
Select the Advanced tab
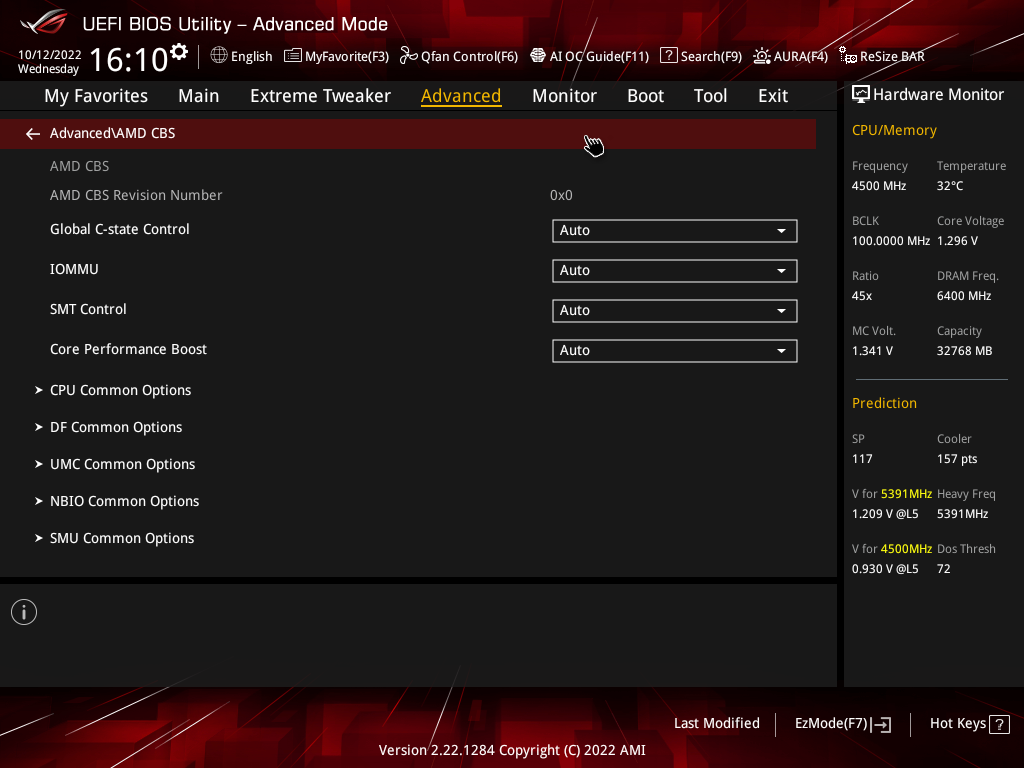coord(461,96)
